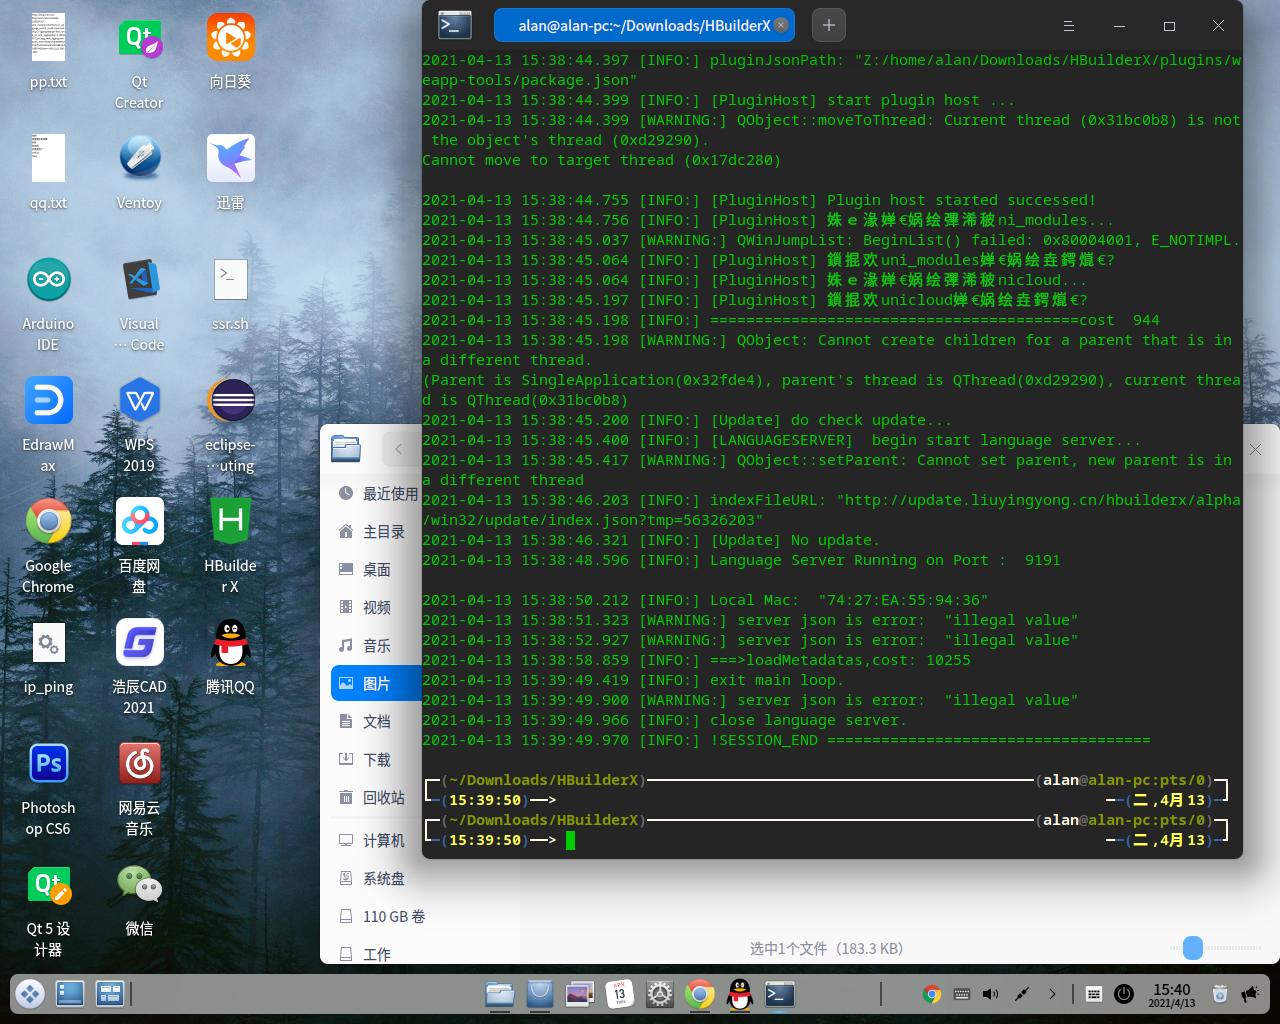This screenshot has height=1024, width=1280.
Task: Add a new terminal tab
Action: click(x=828, y=25)
